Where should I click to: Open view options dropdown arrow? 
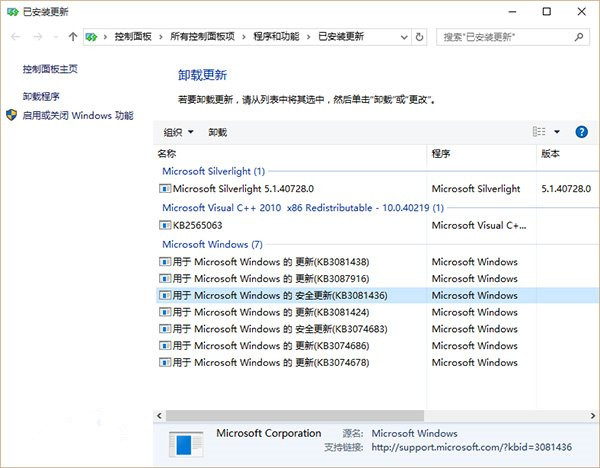point(557,132)
